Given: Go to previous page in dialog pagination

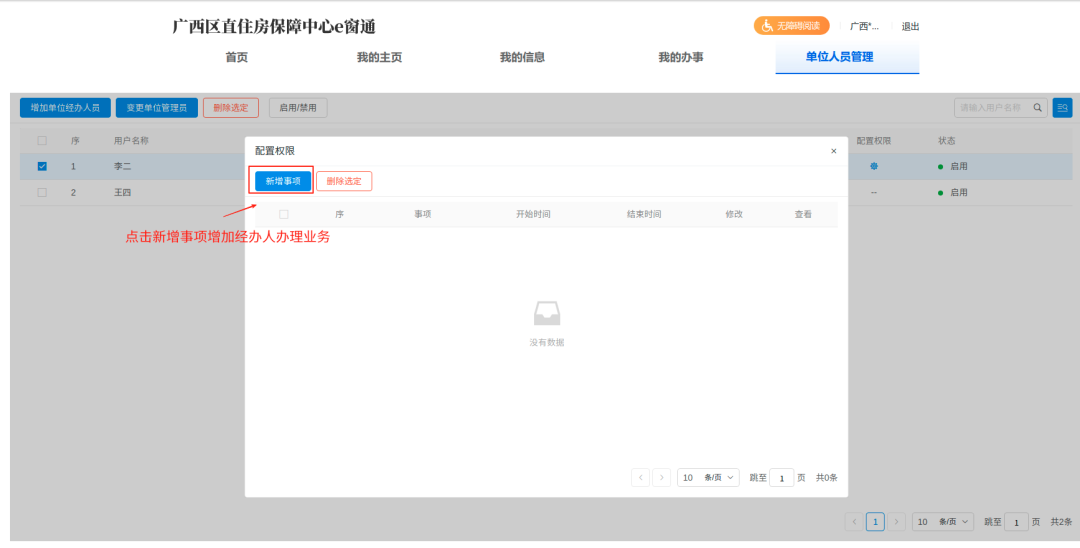Looking at the screenshot, I should click(640, 478).
